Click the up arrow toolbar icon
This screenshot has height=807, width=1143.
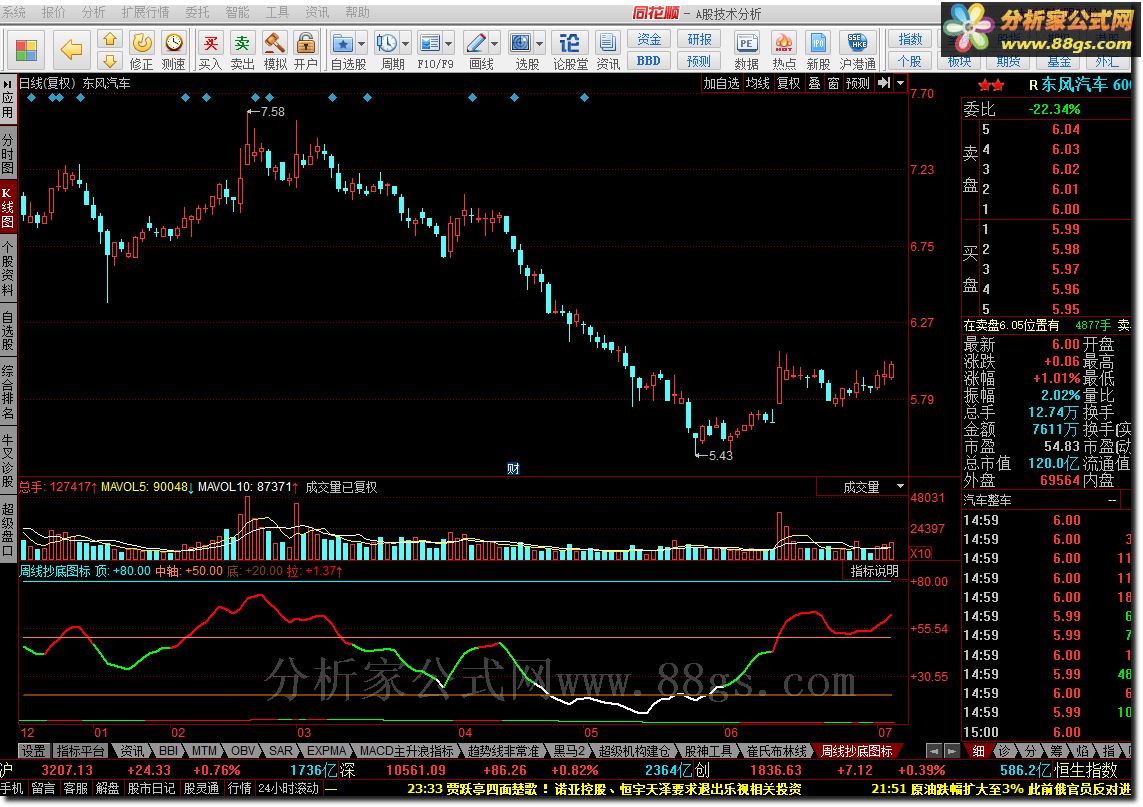(x=109, y=39)
